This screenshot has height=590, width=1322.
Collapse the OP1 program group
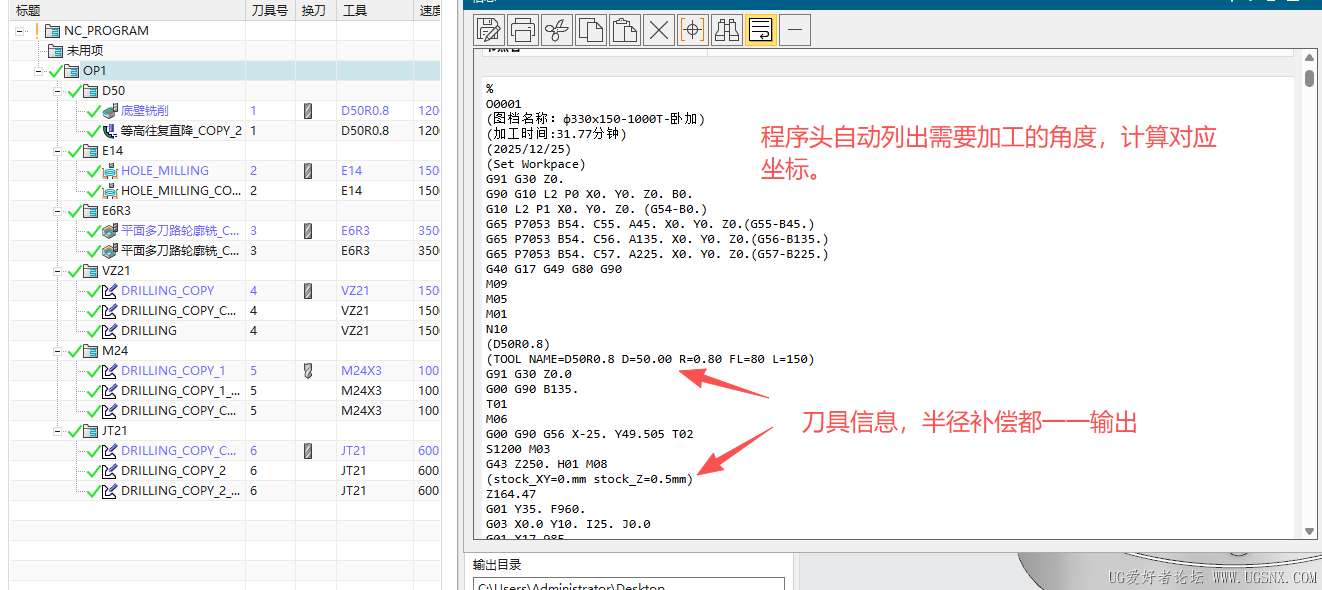pos(38,70)
